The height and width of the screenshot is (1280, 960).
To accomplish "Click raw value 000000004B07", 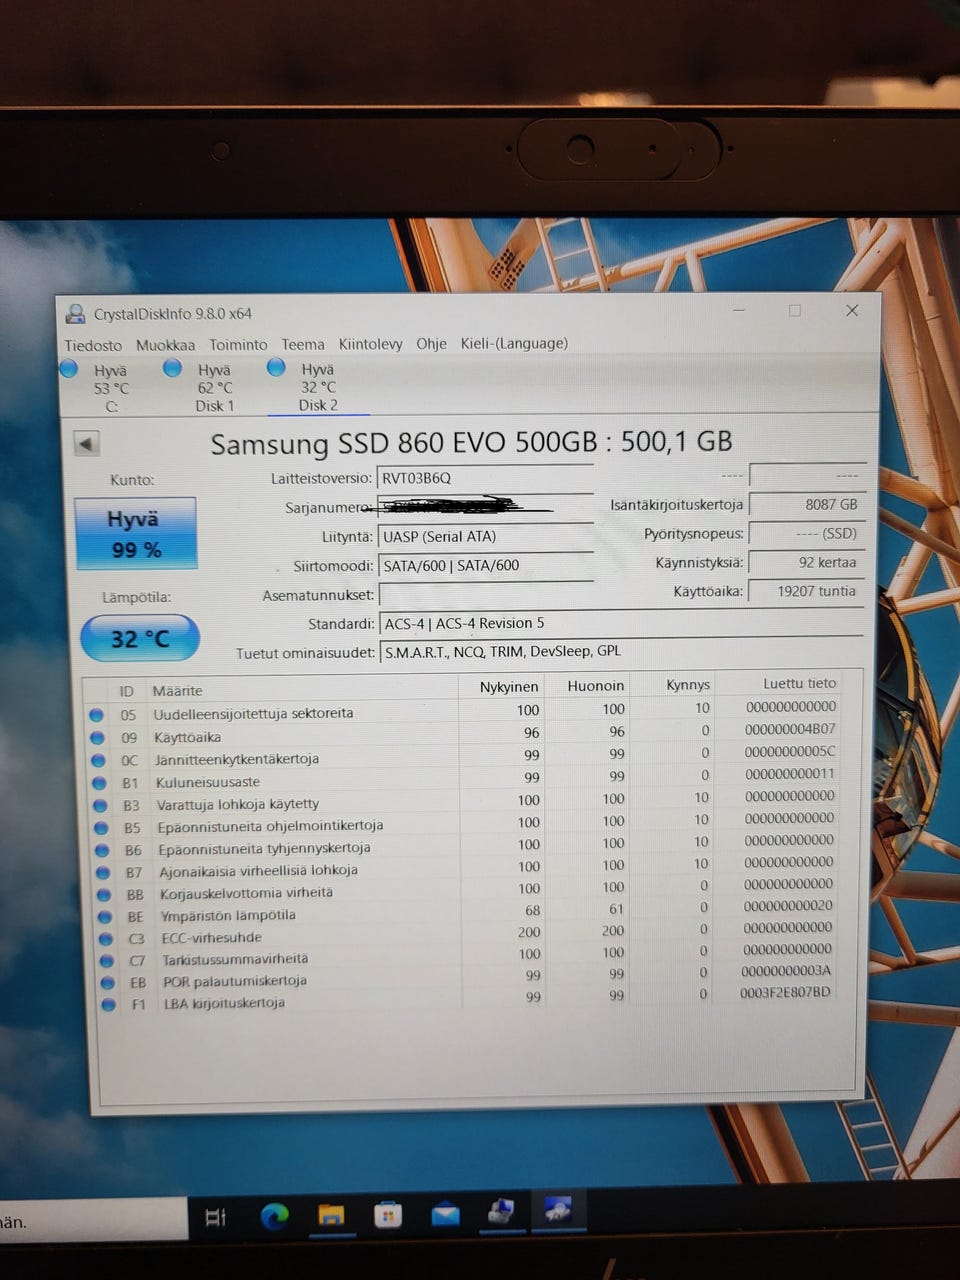I will coord(790,729).
